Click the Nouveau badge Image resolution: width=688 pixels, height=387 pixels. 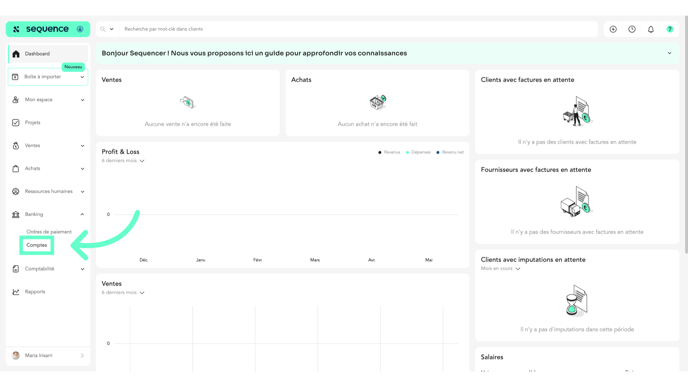click(73, 67)
